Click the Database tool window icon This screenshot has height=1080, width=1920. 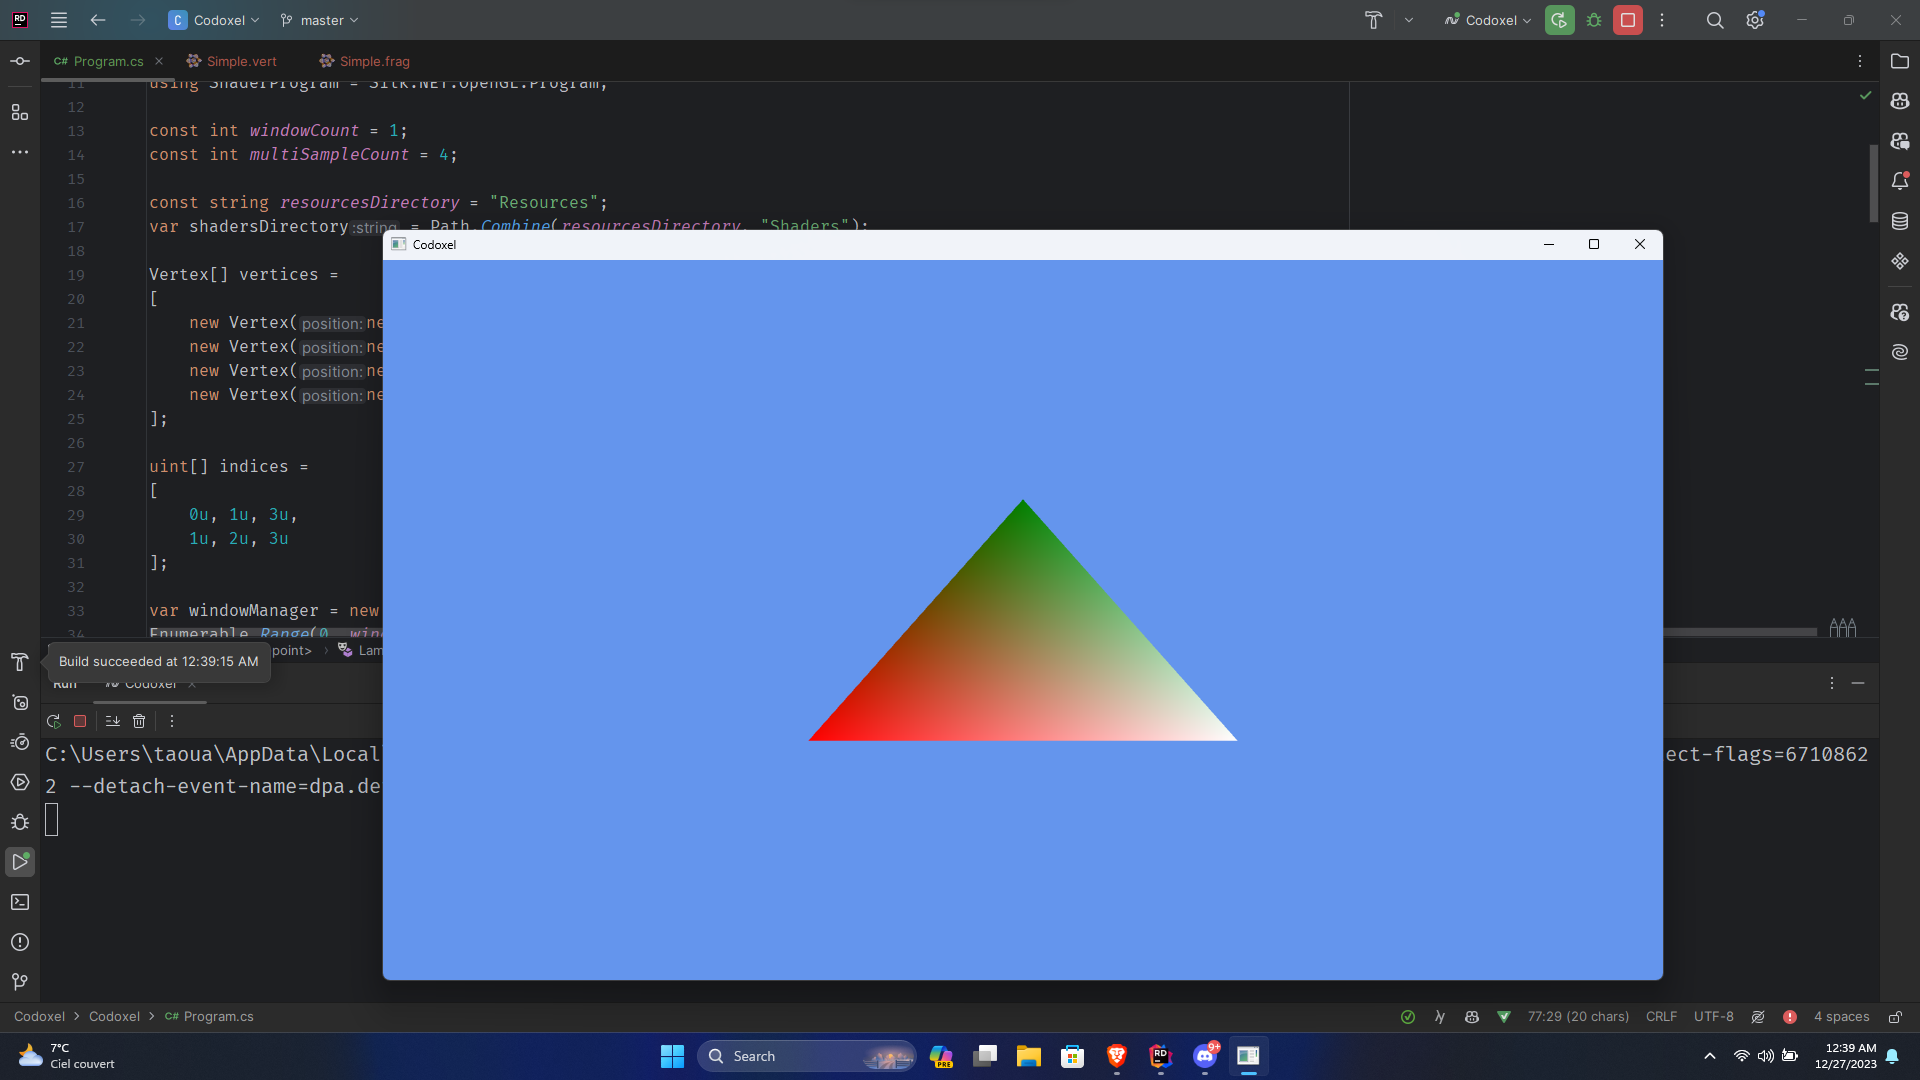(1900, 221)
